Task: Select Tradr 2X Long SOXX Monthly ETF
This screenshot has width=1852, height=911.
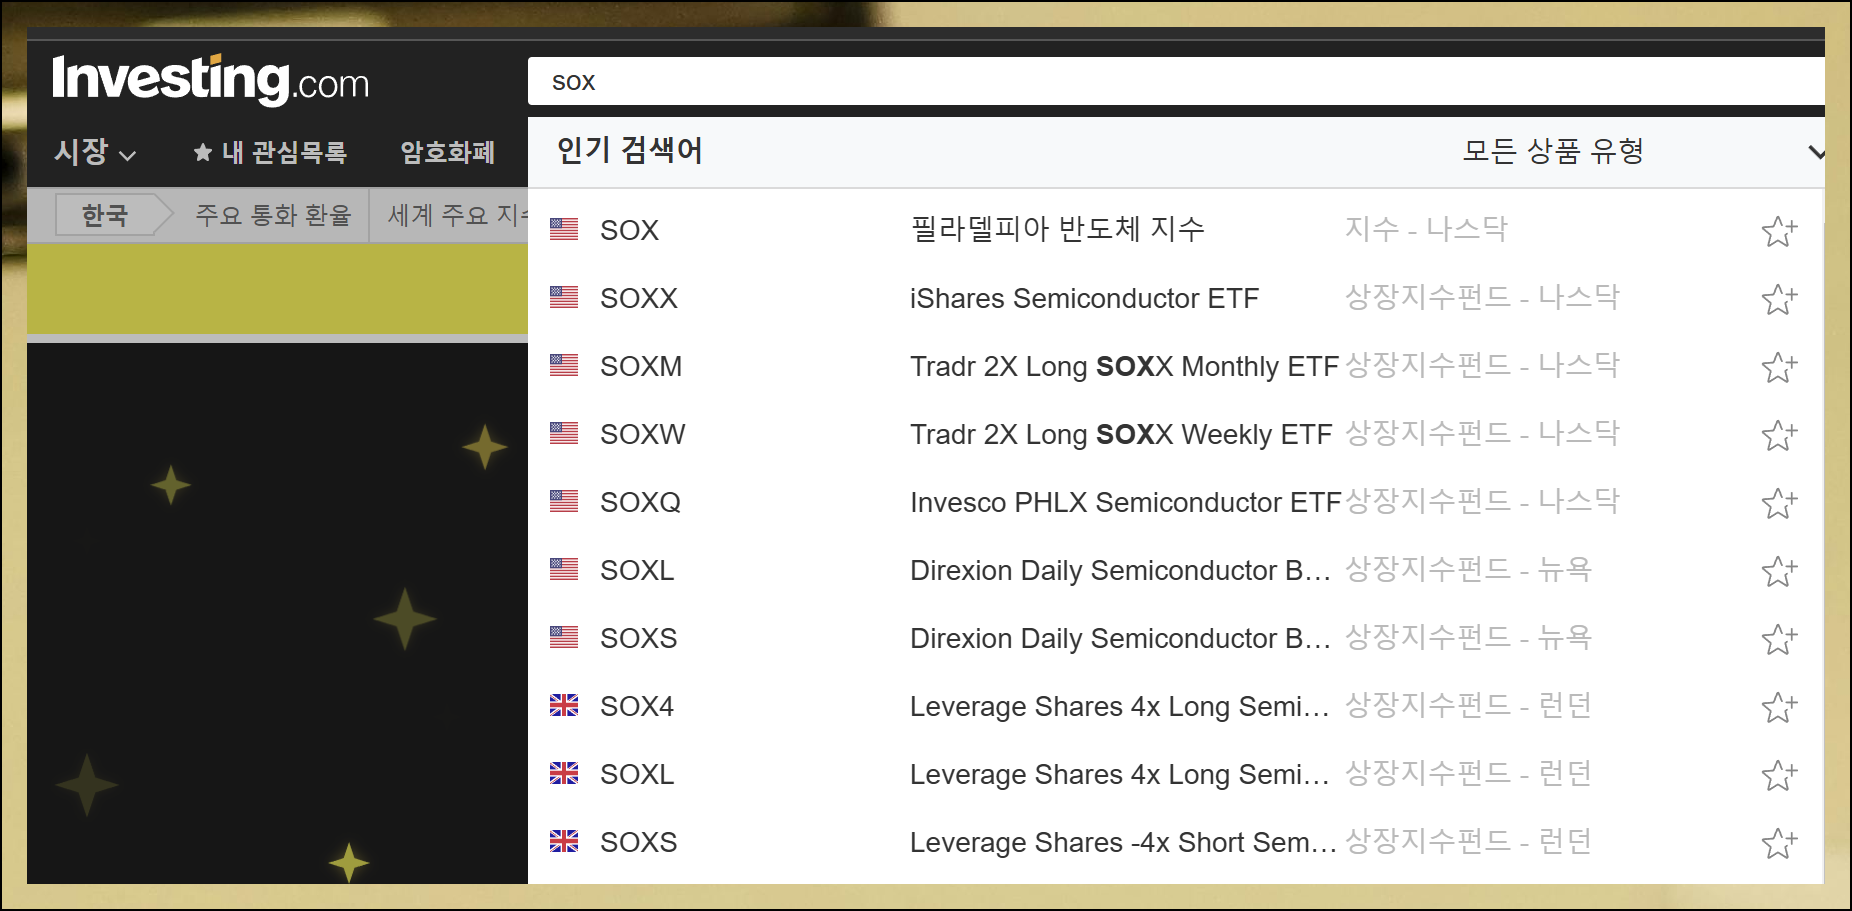Action: (1124, 366)
